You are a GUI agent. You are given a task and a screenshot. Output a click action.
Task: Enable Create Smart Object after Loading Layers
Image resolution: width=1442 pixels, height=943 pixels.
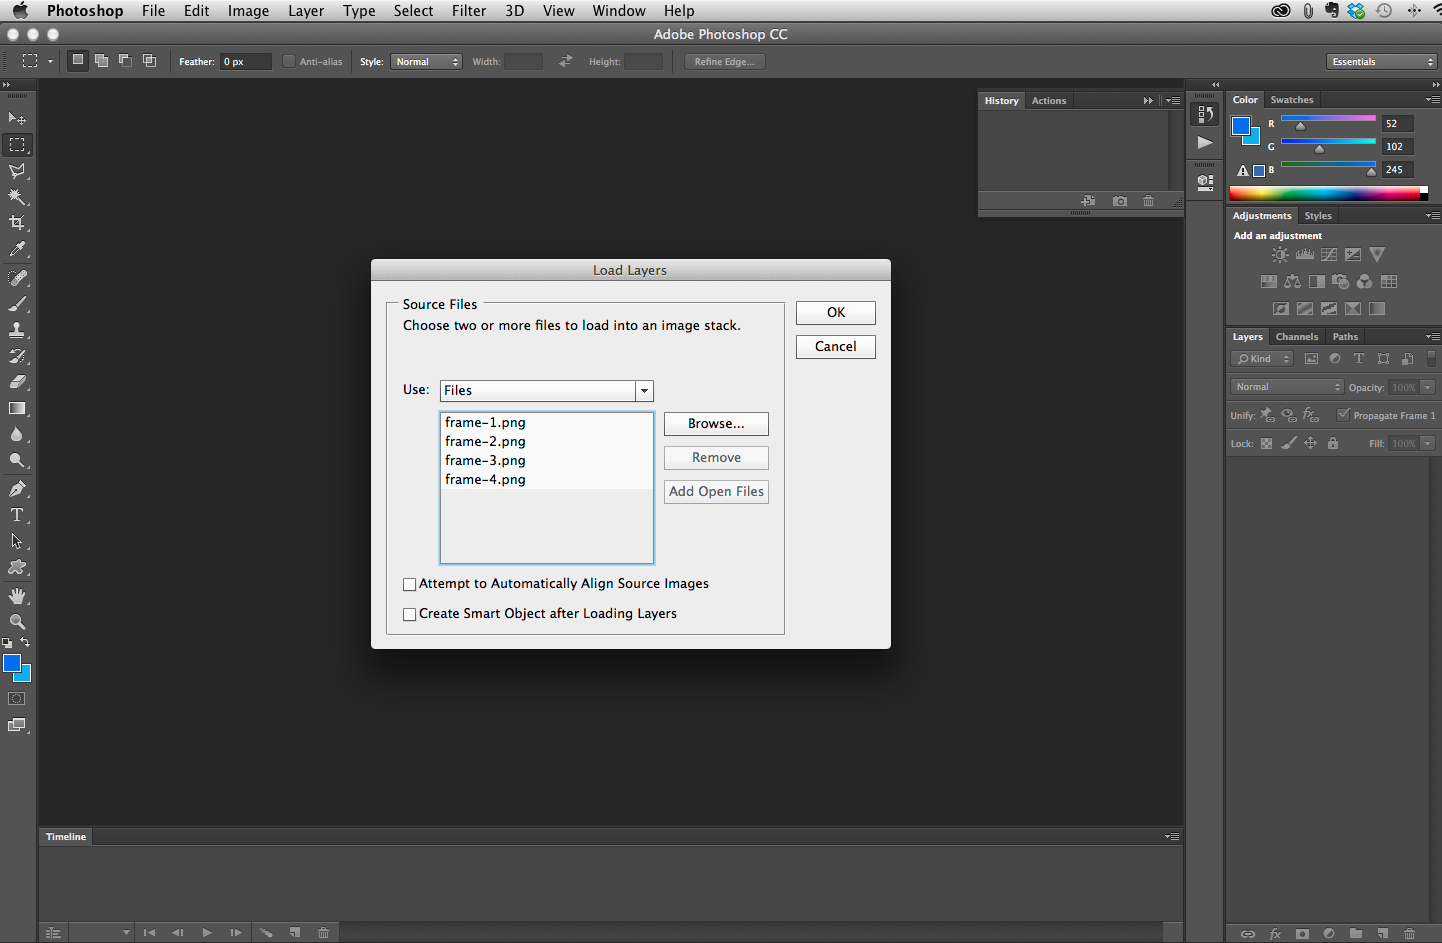pyautogui.click(x=409, y=614)
